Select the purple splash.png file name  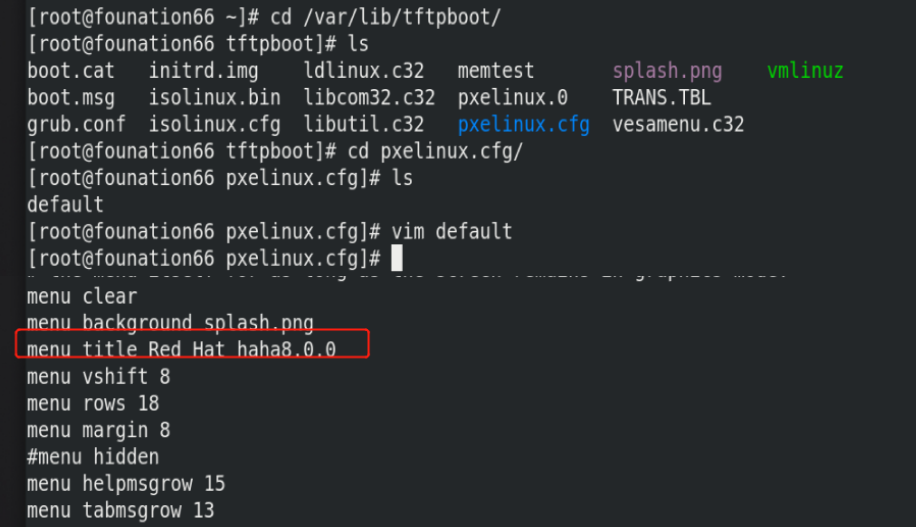coord(667,71)
